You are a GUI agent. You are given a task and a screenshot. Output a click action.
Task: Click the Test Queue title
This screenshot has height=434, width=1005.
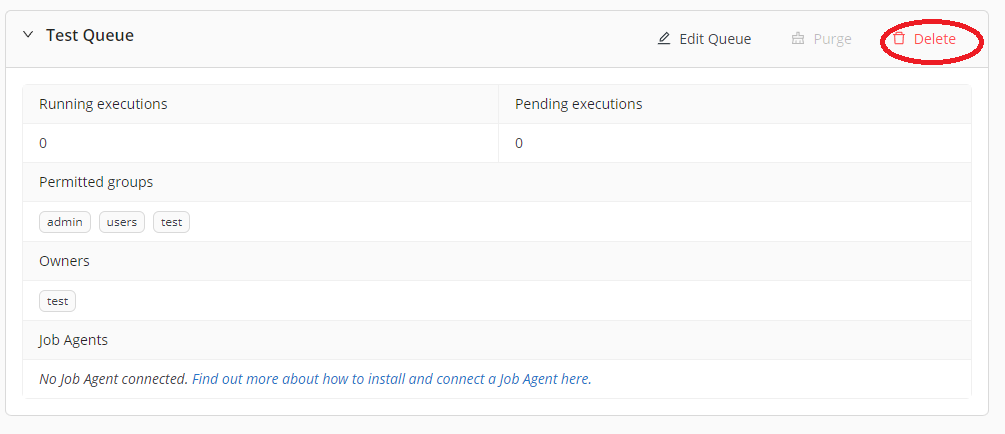click(90, 35)
